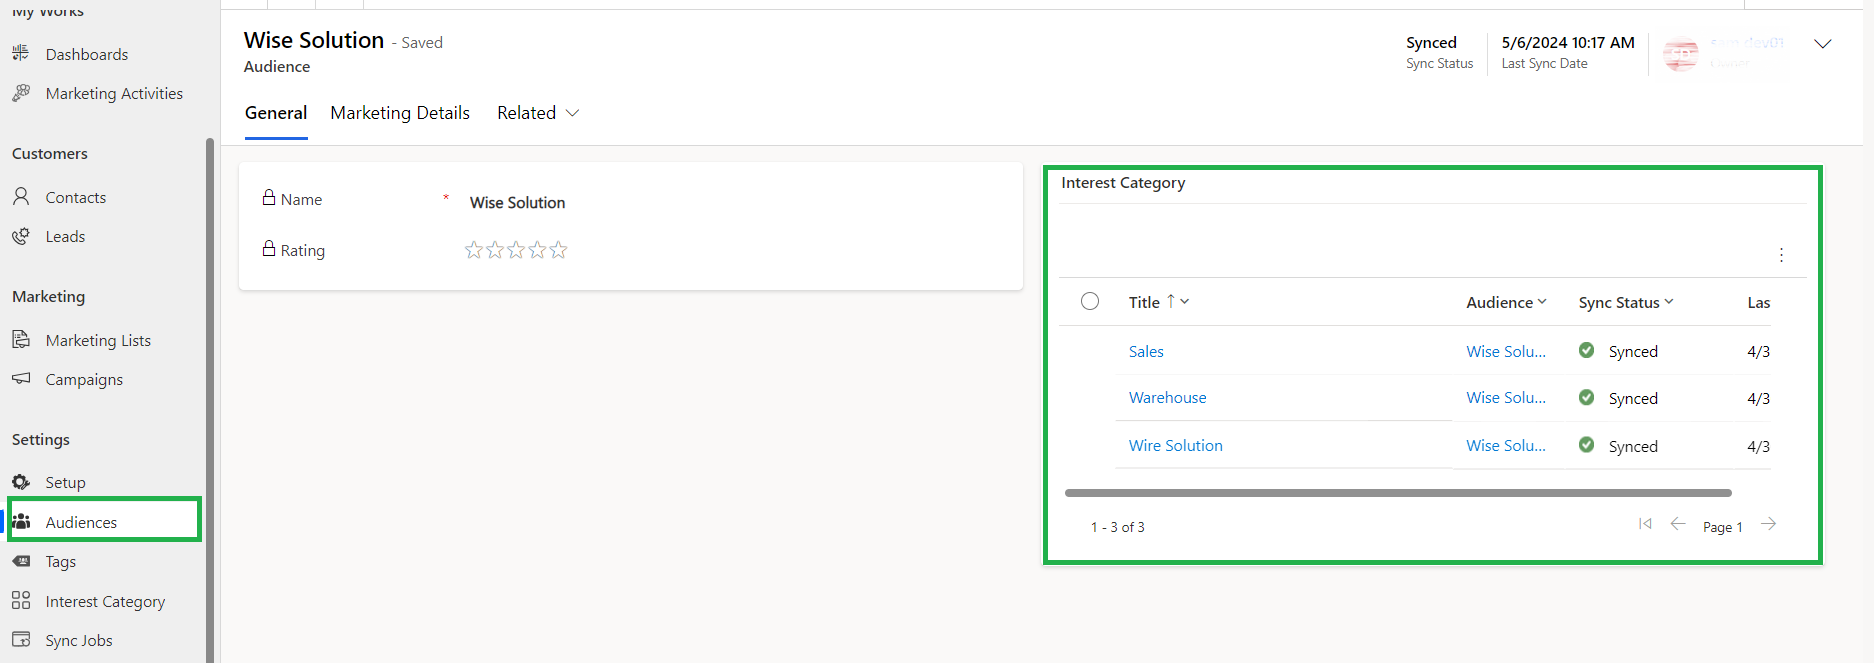Open Dashboards from the sidebar
Screen dimensions: 1874x663
pyautogui.click(x=86, y=54)
